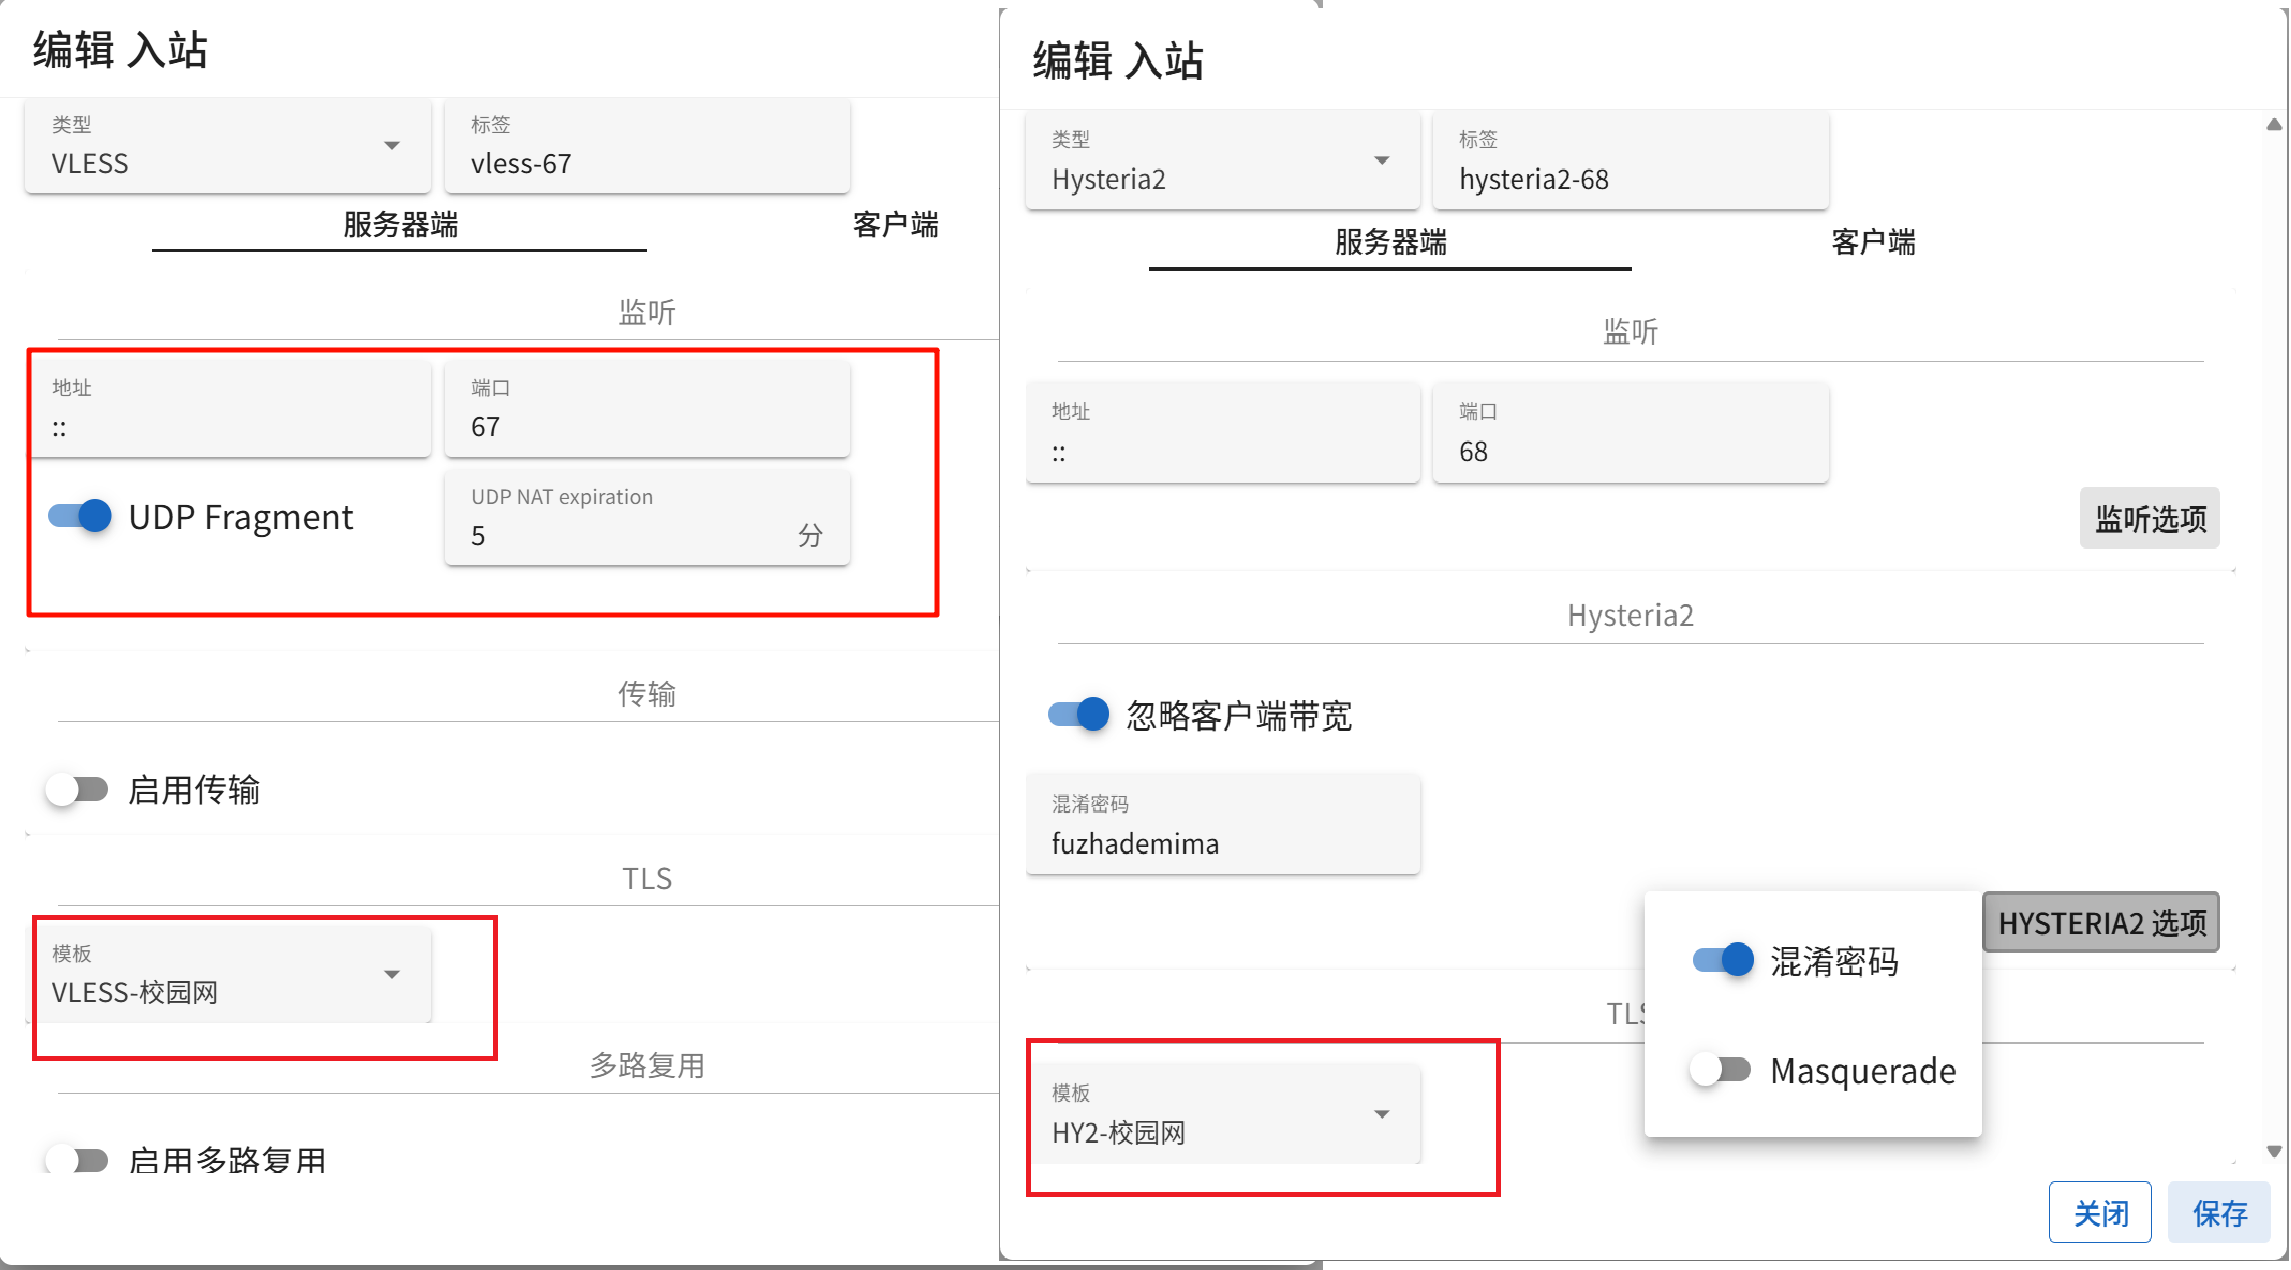
Task: Click the 关闭 button
Action: point(2100,1213)
